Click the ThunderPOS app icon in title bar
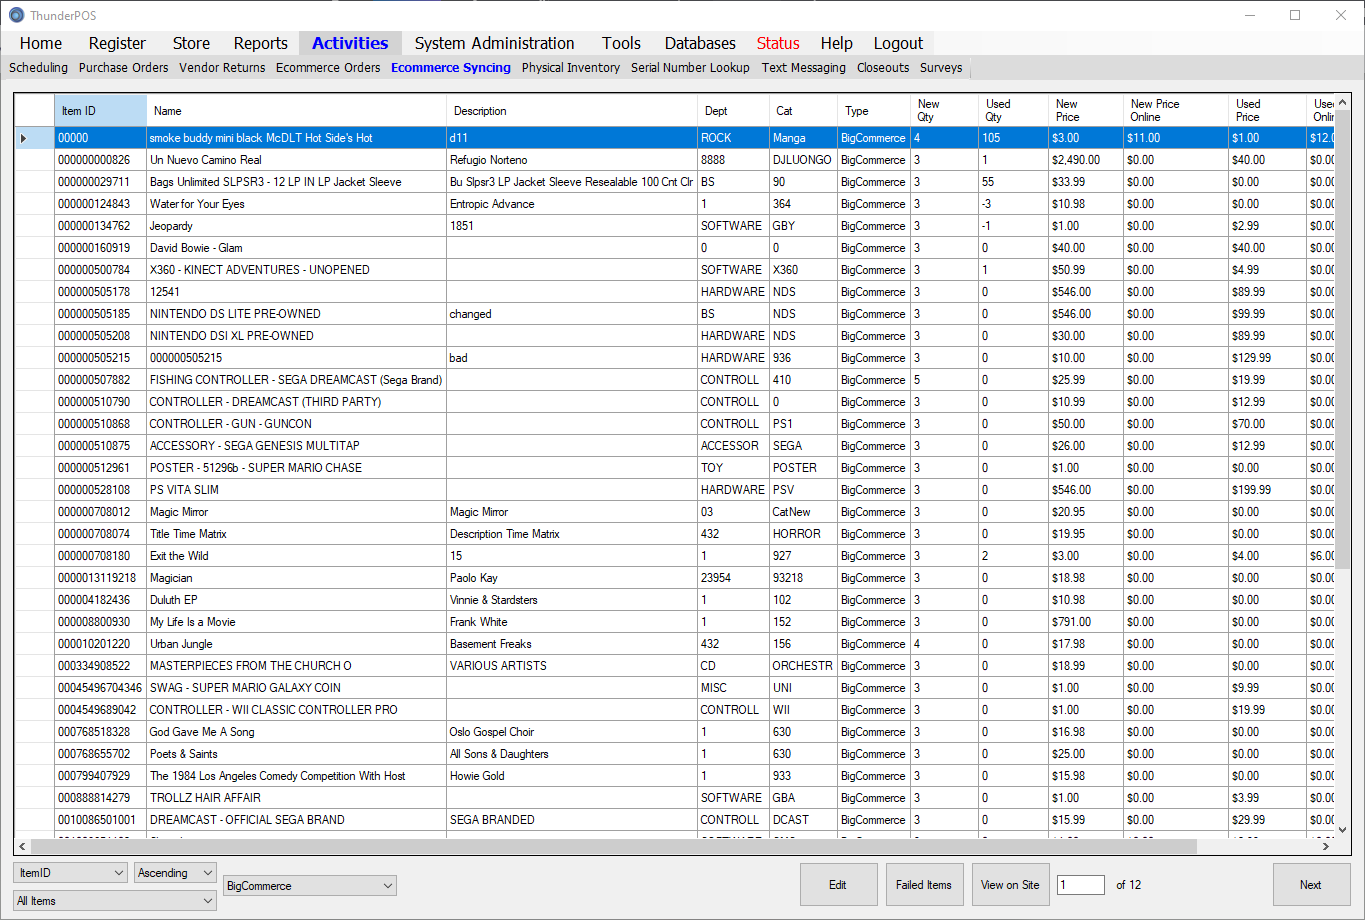The width and height of the screenshot is (1365, 920). [16, 15]
